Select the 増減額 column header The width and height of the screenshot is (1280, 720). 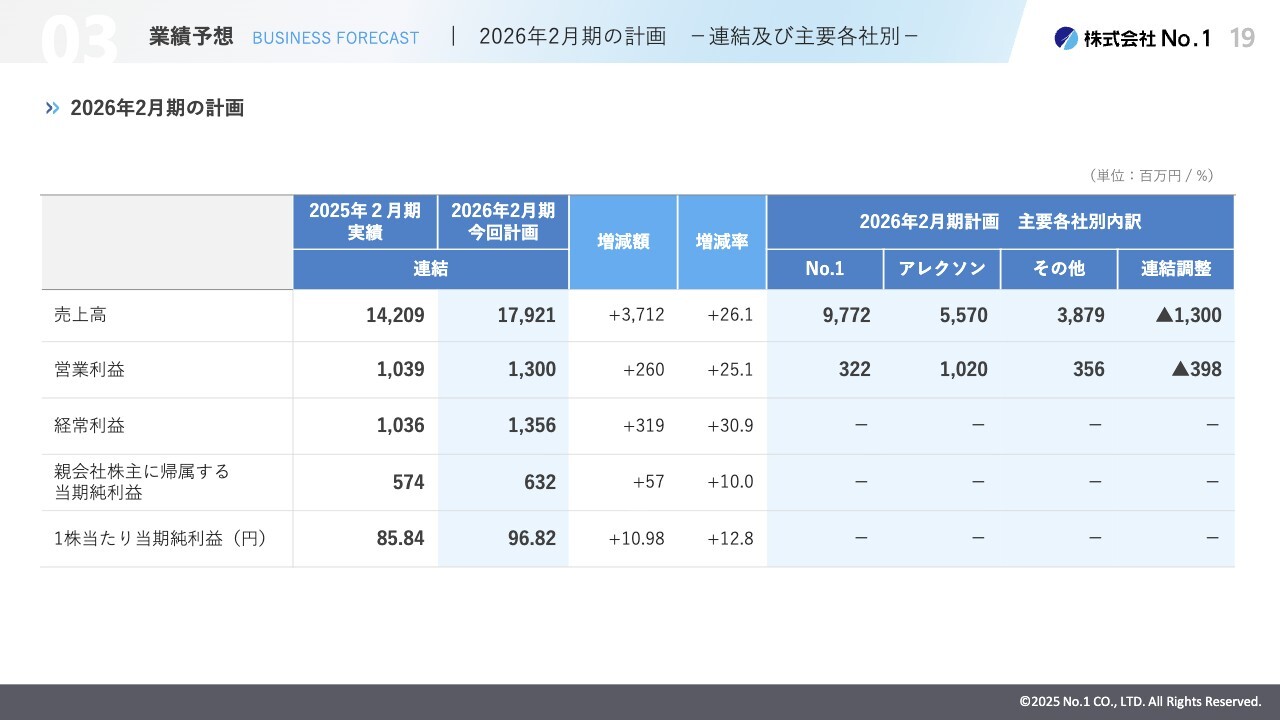click(623, 242)
